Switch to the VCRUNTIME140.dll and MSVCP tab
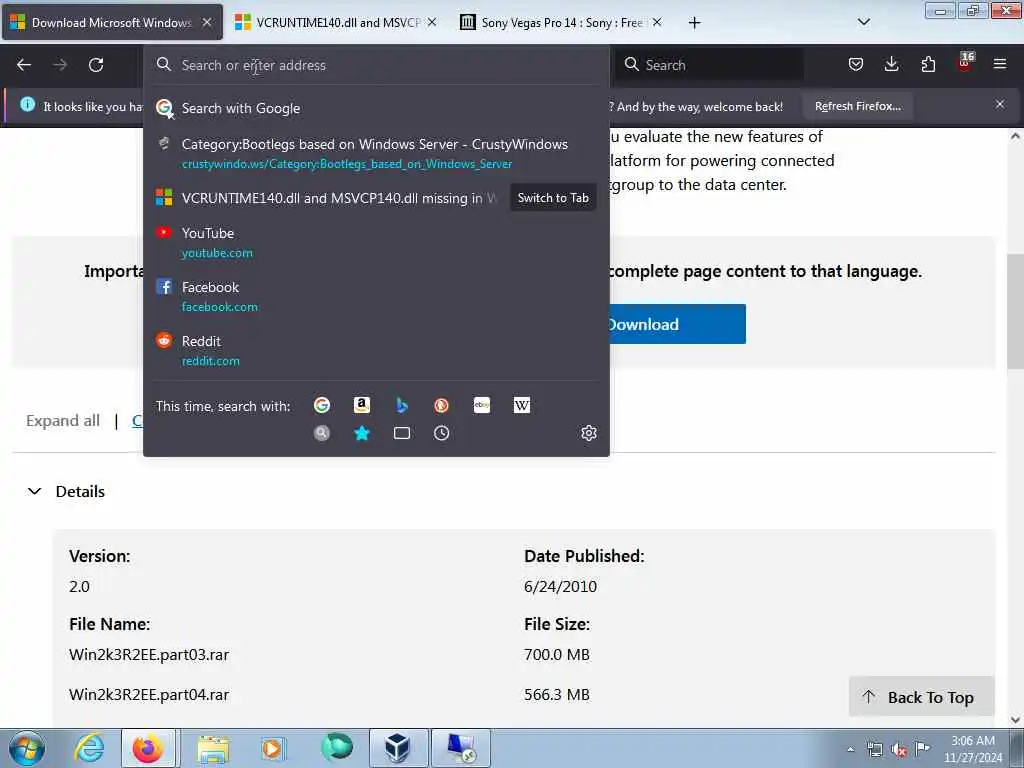Screen dimensions: 1024x768 pyautogui.click(x=336, y=23)
